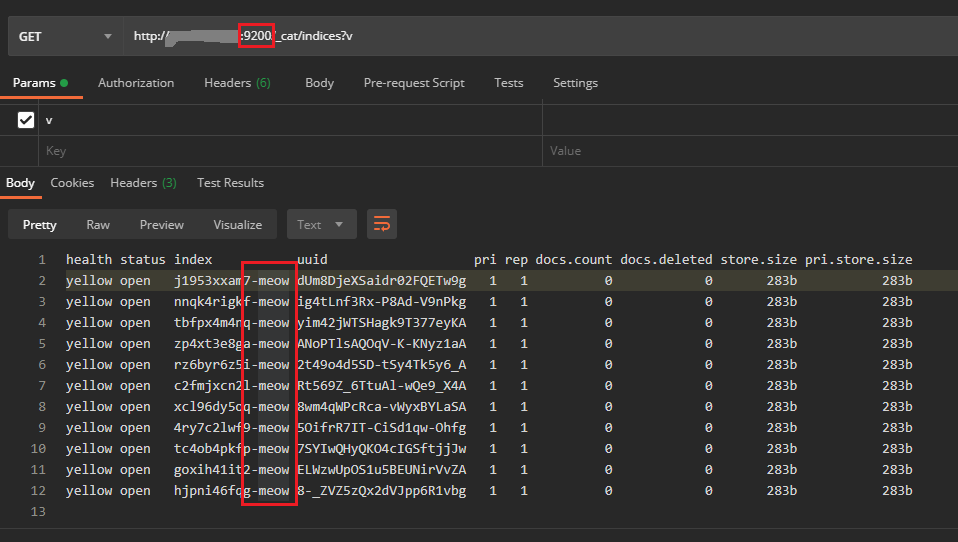Image resolution: width=958 pixels, height=542 pixels.
Task: Click the 'docs.count' column header text
Action: point(574,259)
